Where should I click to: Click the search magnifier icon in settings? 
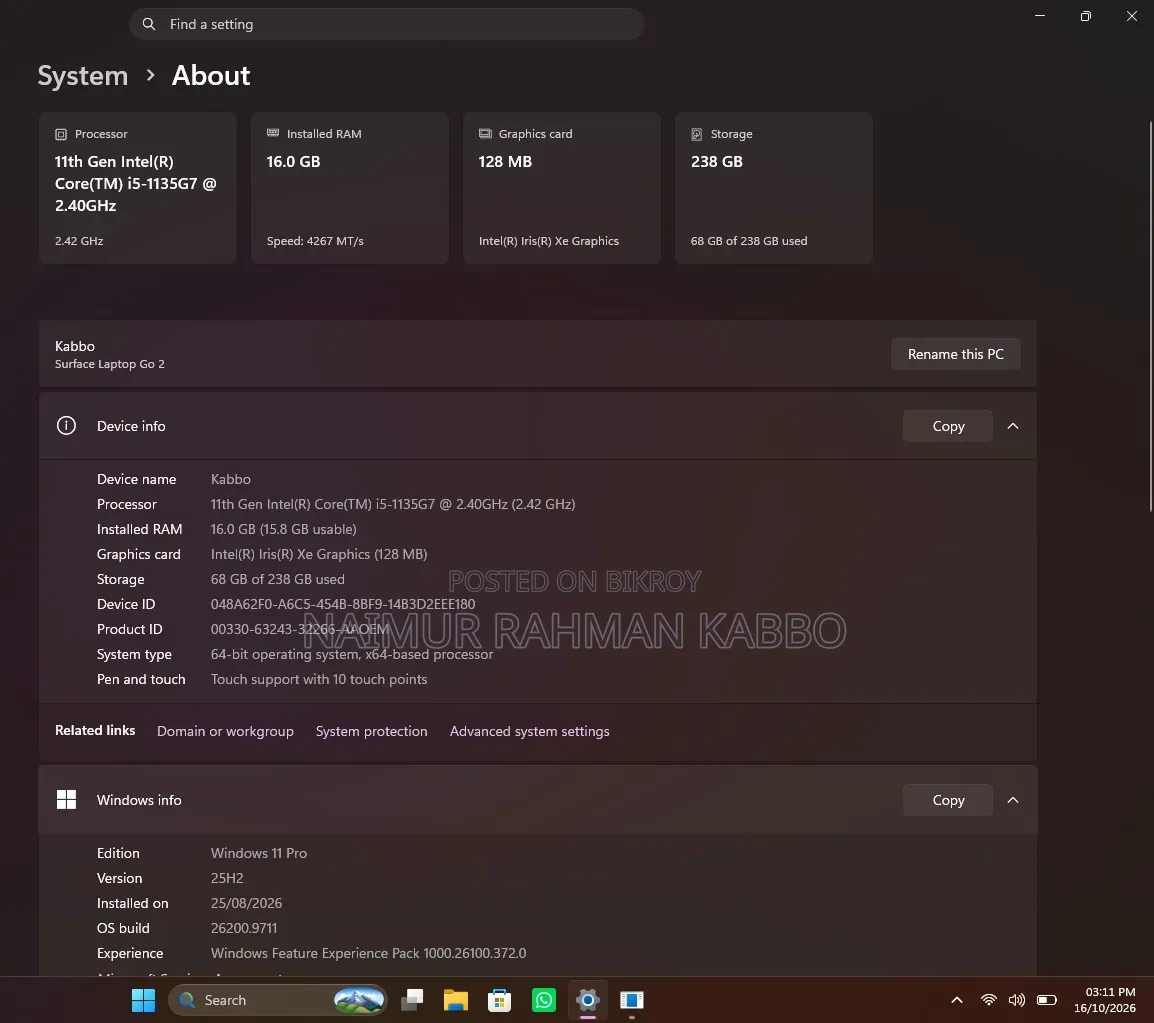(x=149, y=24)
